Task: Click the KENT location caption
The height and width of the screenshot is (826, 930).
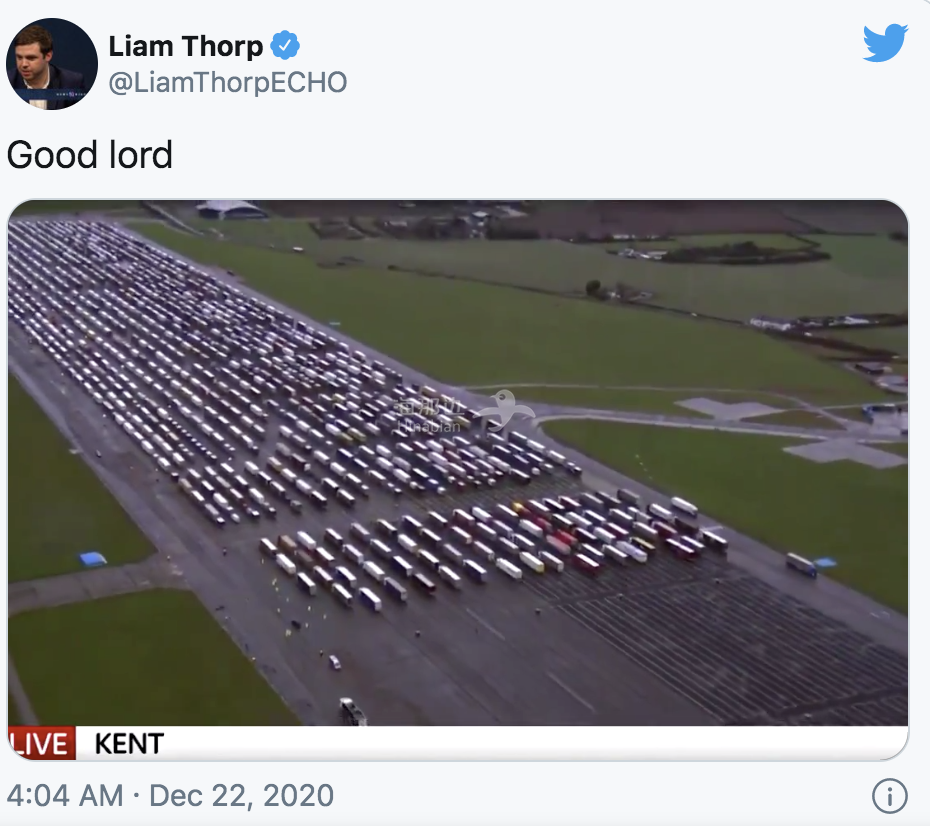Action: pyautogui.click(x=129, y=744)
